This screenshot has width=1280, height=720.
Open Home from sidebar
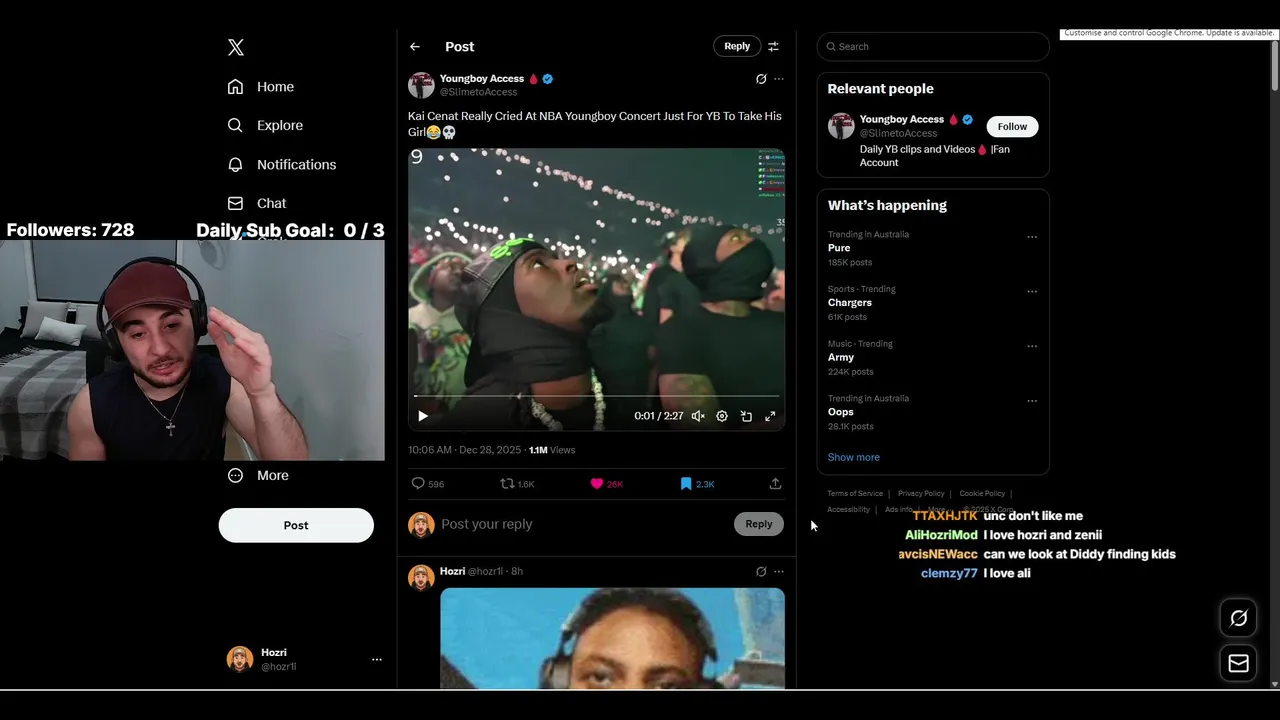[261, 87]
